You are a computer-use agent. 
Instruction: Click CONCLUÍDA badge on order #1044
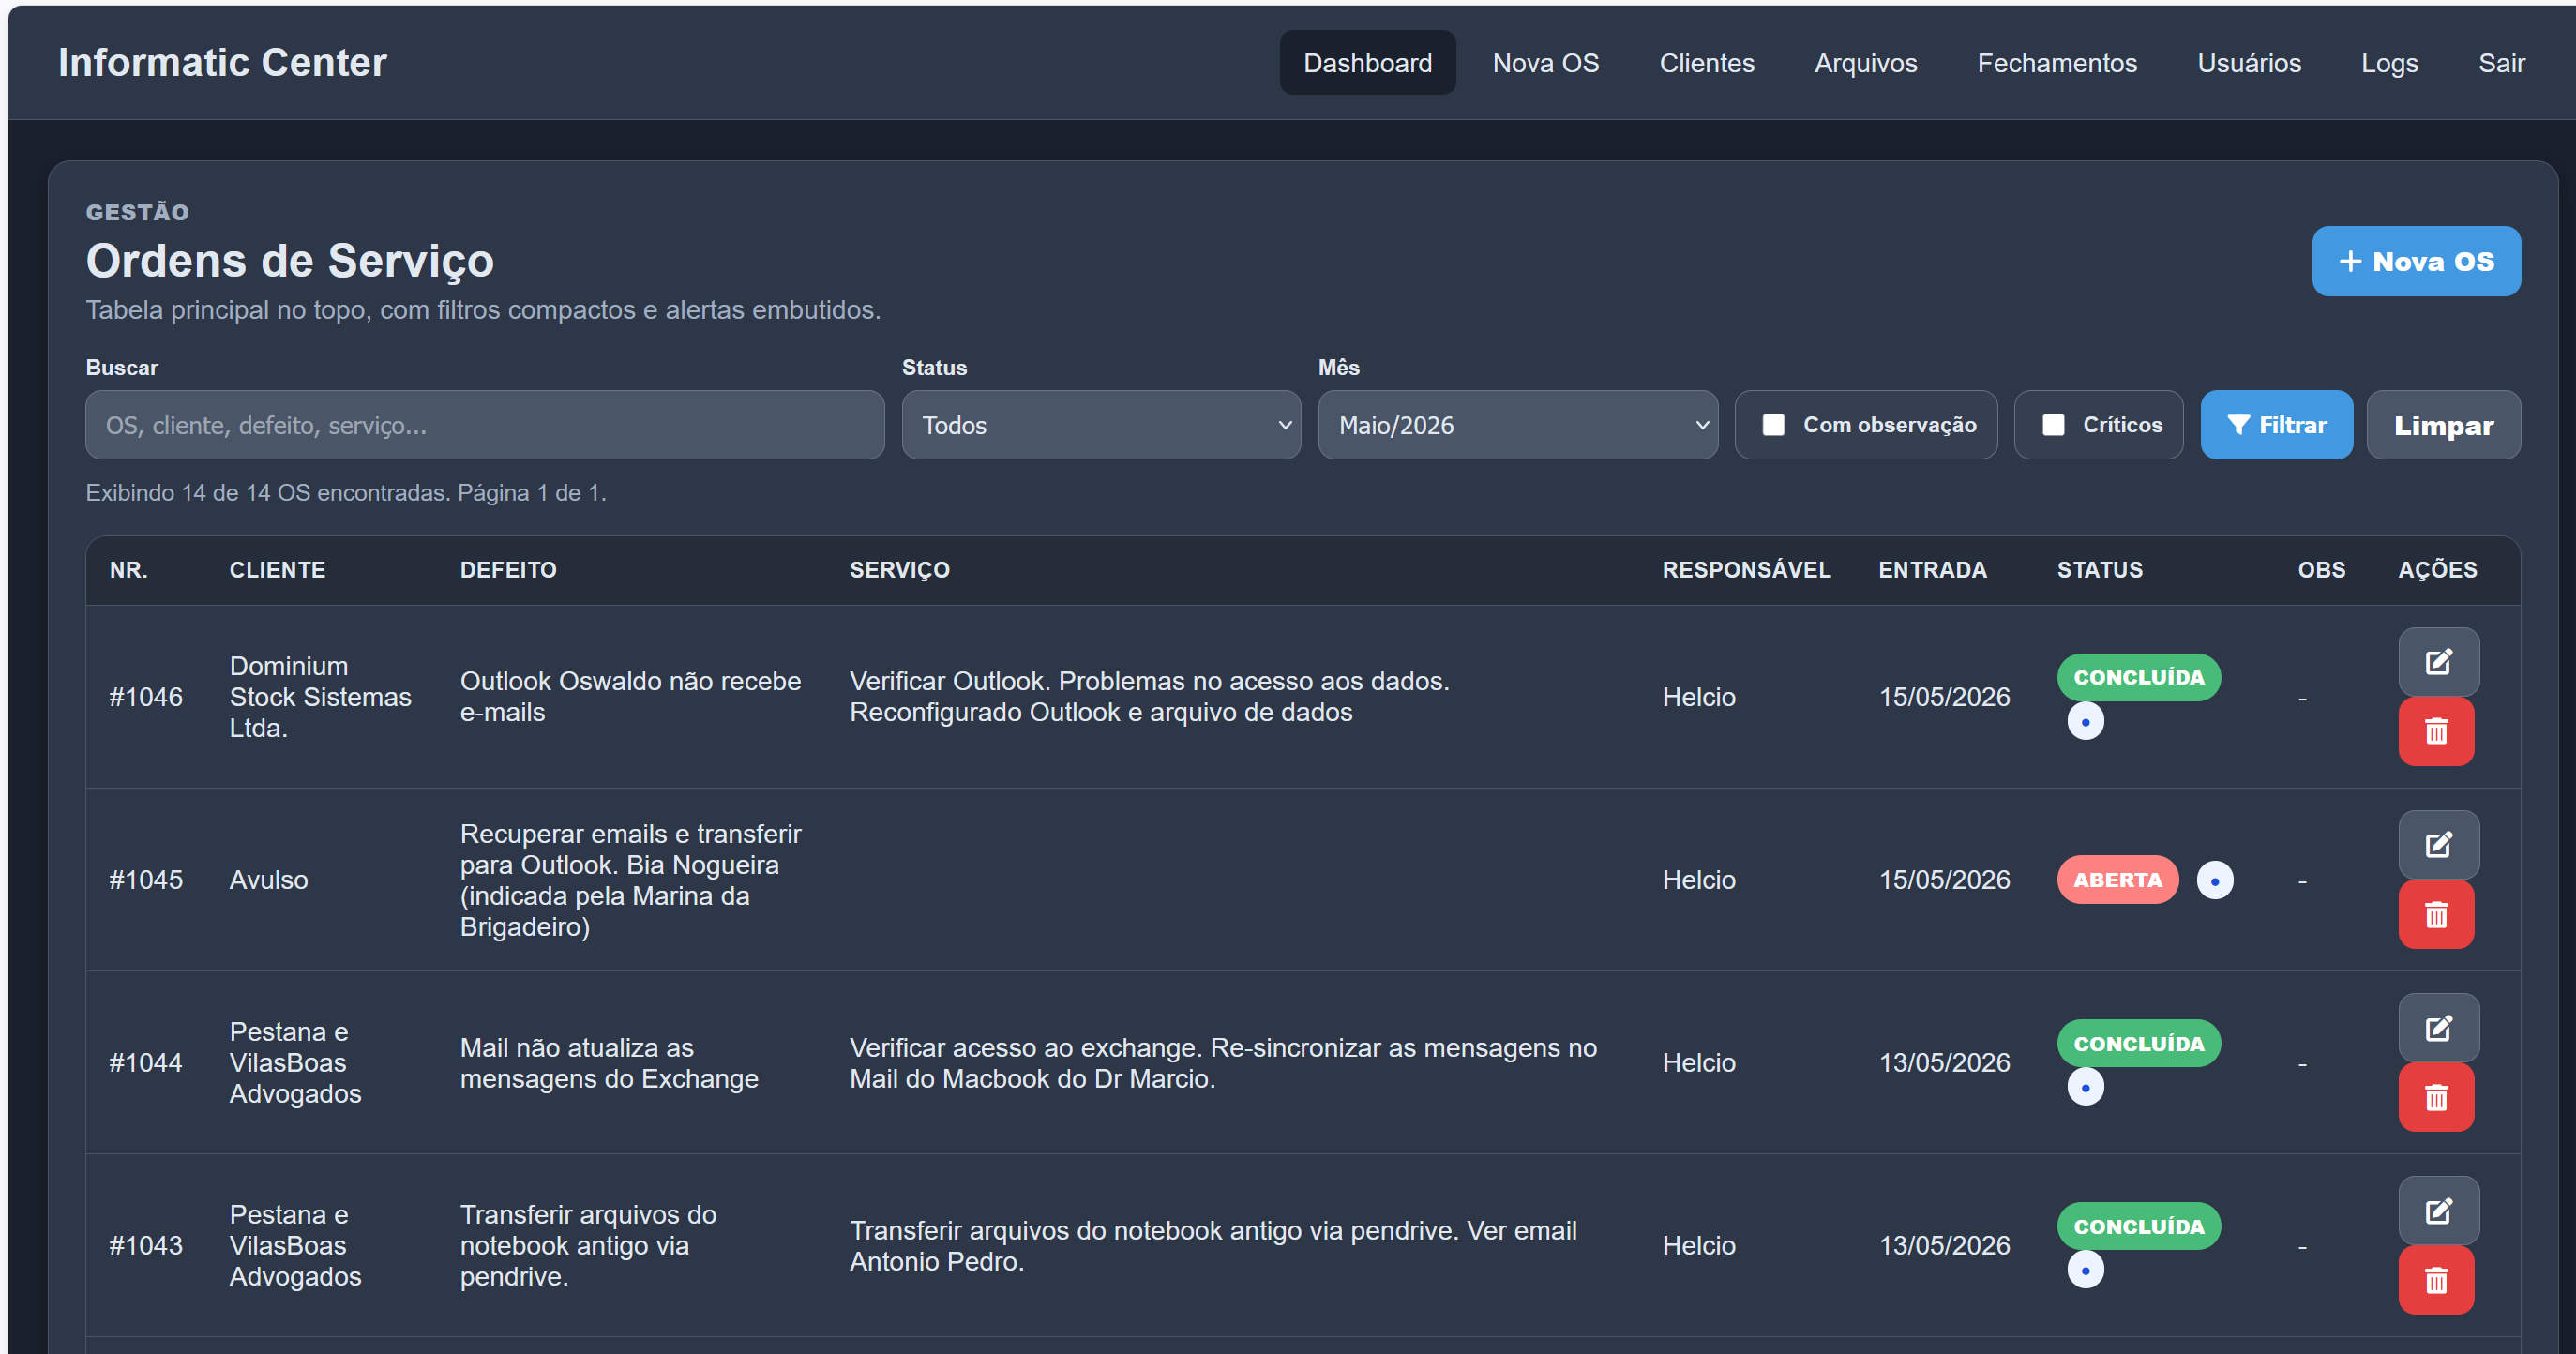(2138, 1044)
